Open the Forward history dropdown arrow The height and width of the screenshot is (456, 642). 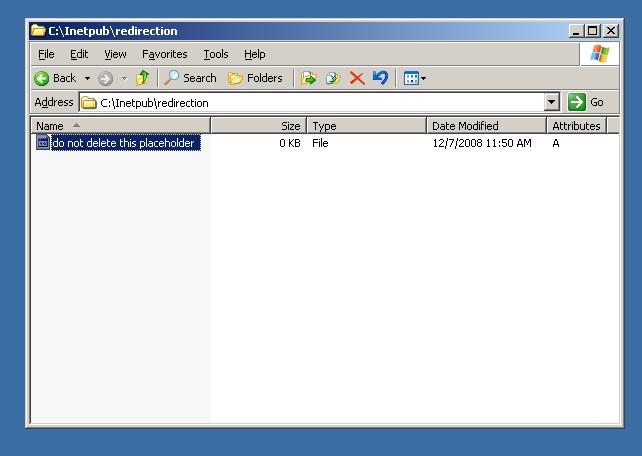click(x=124, y=78)
